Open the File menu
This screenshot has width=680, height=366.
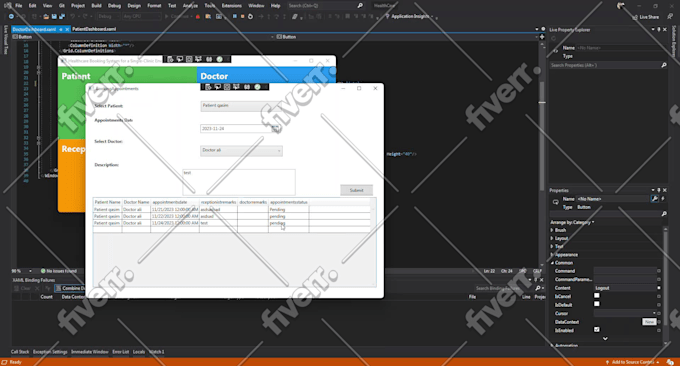(x=19, y=6)
